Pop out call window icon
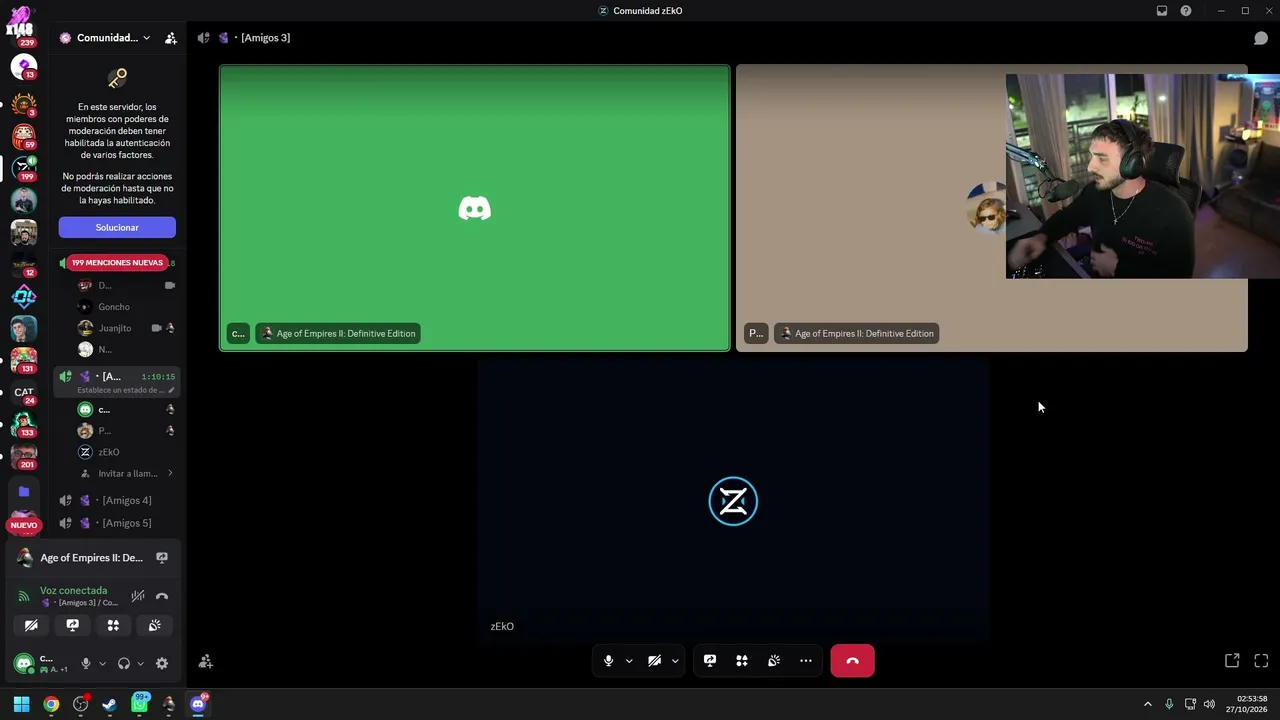Viewport: 1280px width, 720px height. point(1232,661)
